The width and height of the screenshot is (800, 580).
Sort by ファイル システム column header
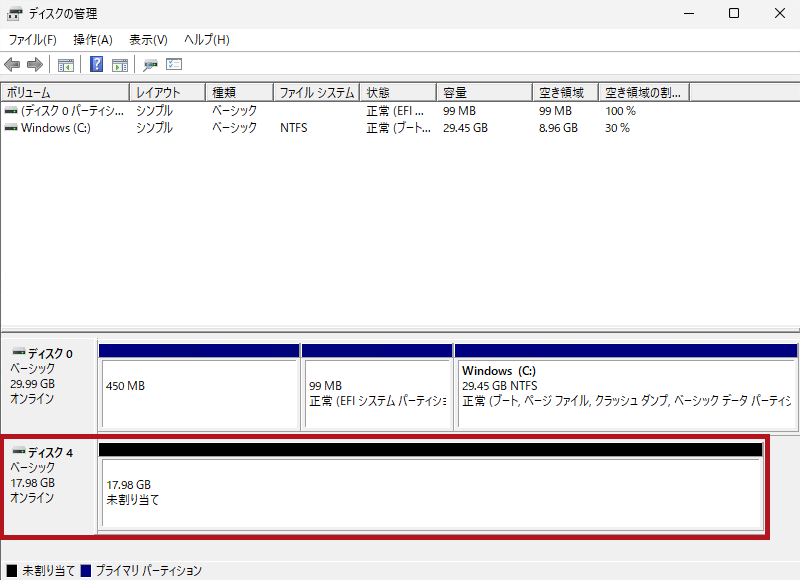(x=316, y=92)
